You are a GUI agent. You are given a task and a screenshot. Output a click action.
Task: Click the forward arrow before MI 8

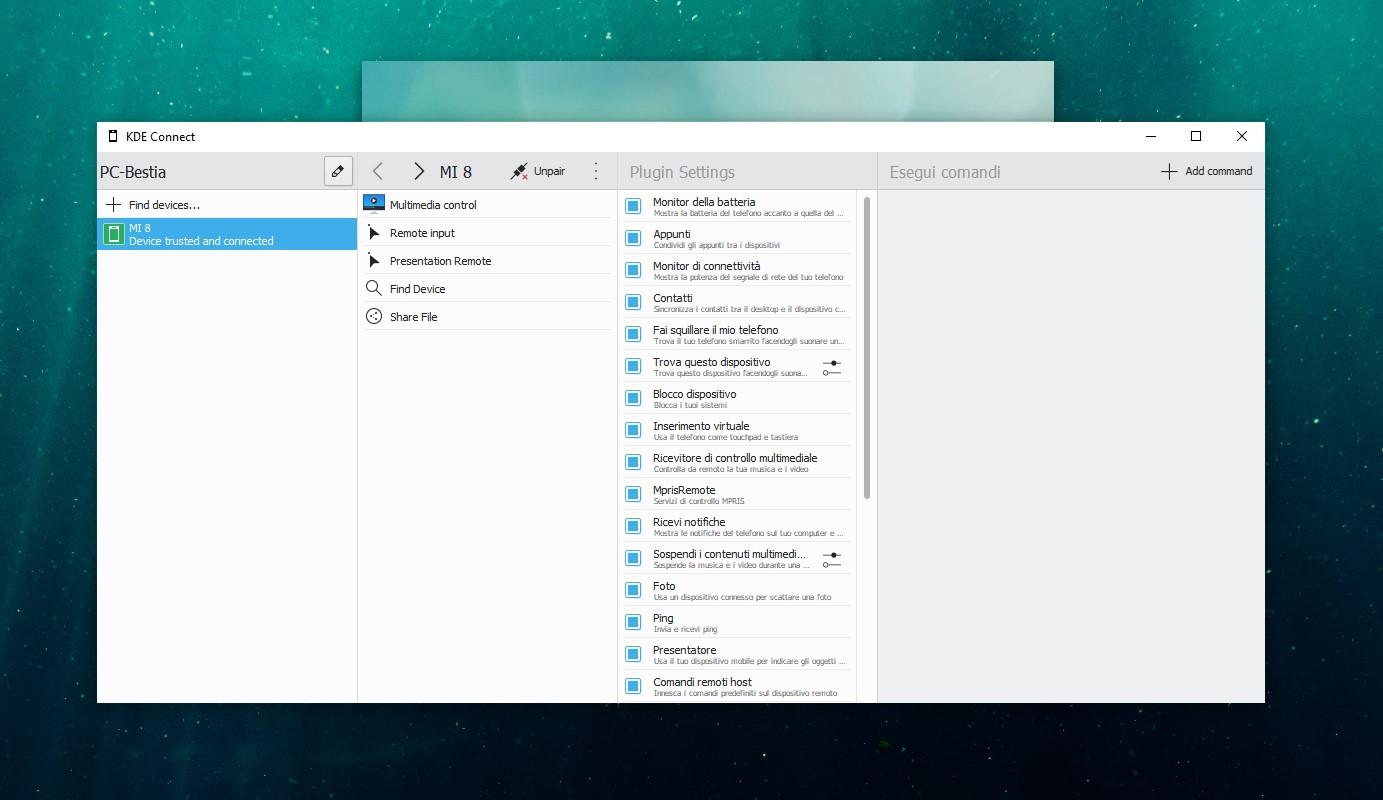click(x=419, y=171)
